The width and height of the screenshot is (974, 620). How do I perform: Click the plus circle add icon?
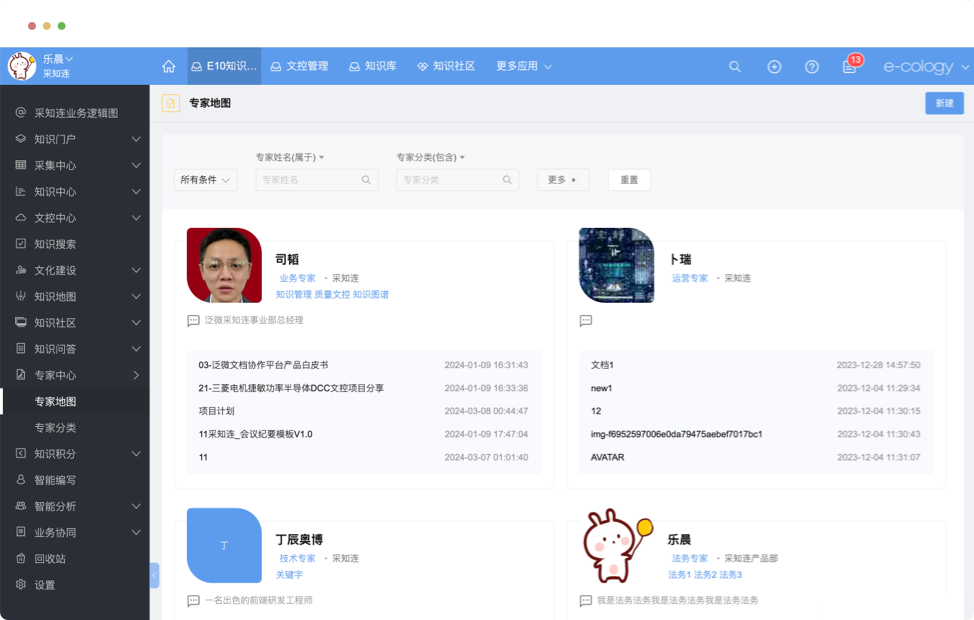click(774, 66)
